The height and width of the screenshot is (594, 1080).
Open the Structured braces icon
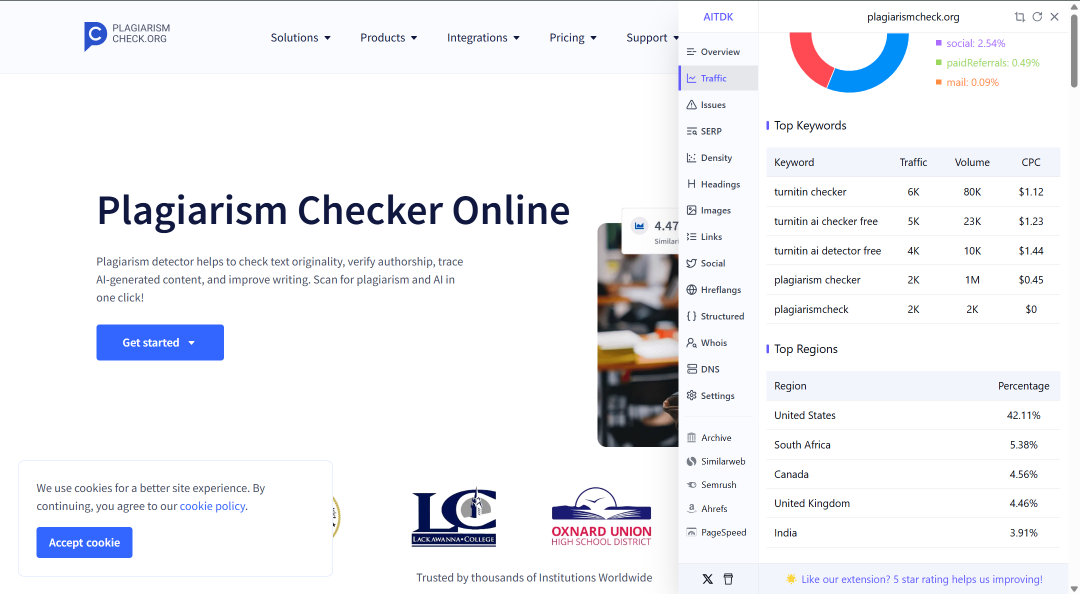pos(691,316)
